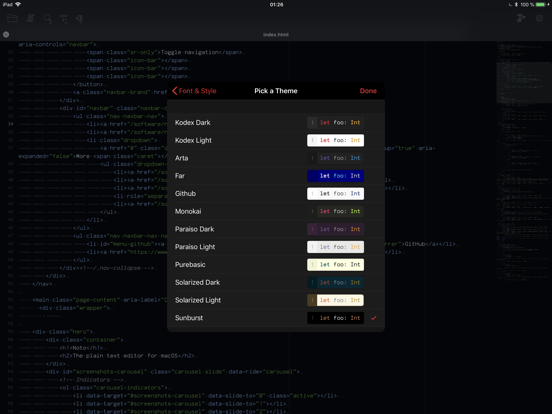Click the 'plain text editor for macOS' line
Image resolution: width=552 pixels, height=414 pixels.
[127, 356]
